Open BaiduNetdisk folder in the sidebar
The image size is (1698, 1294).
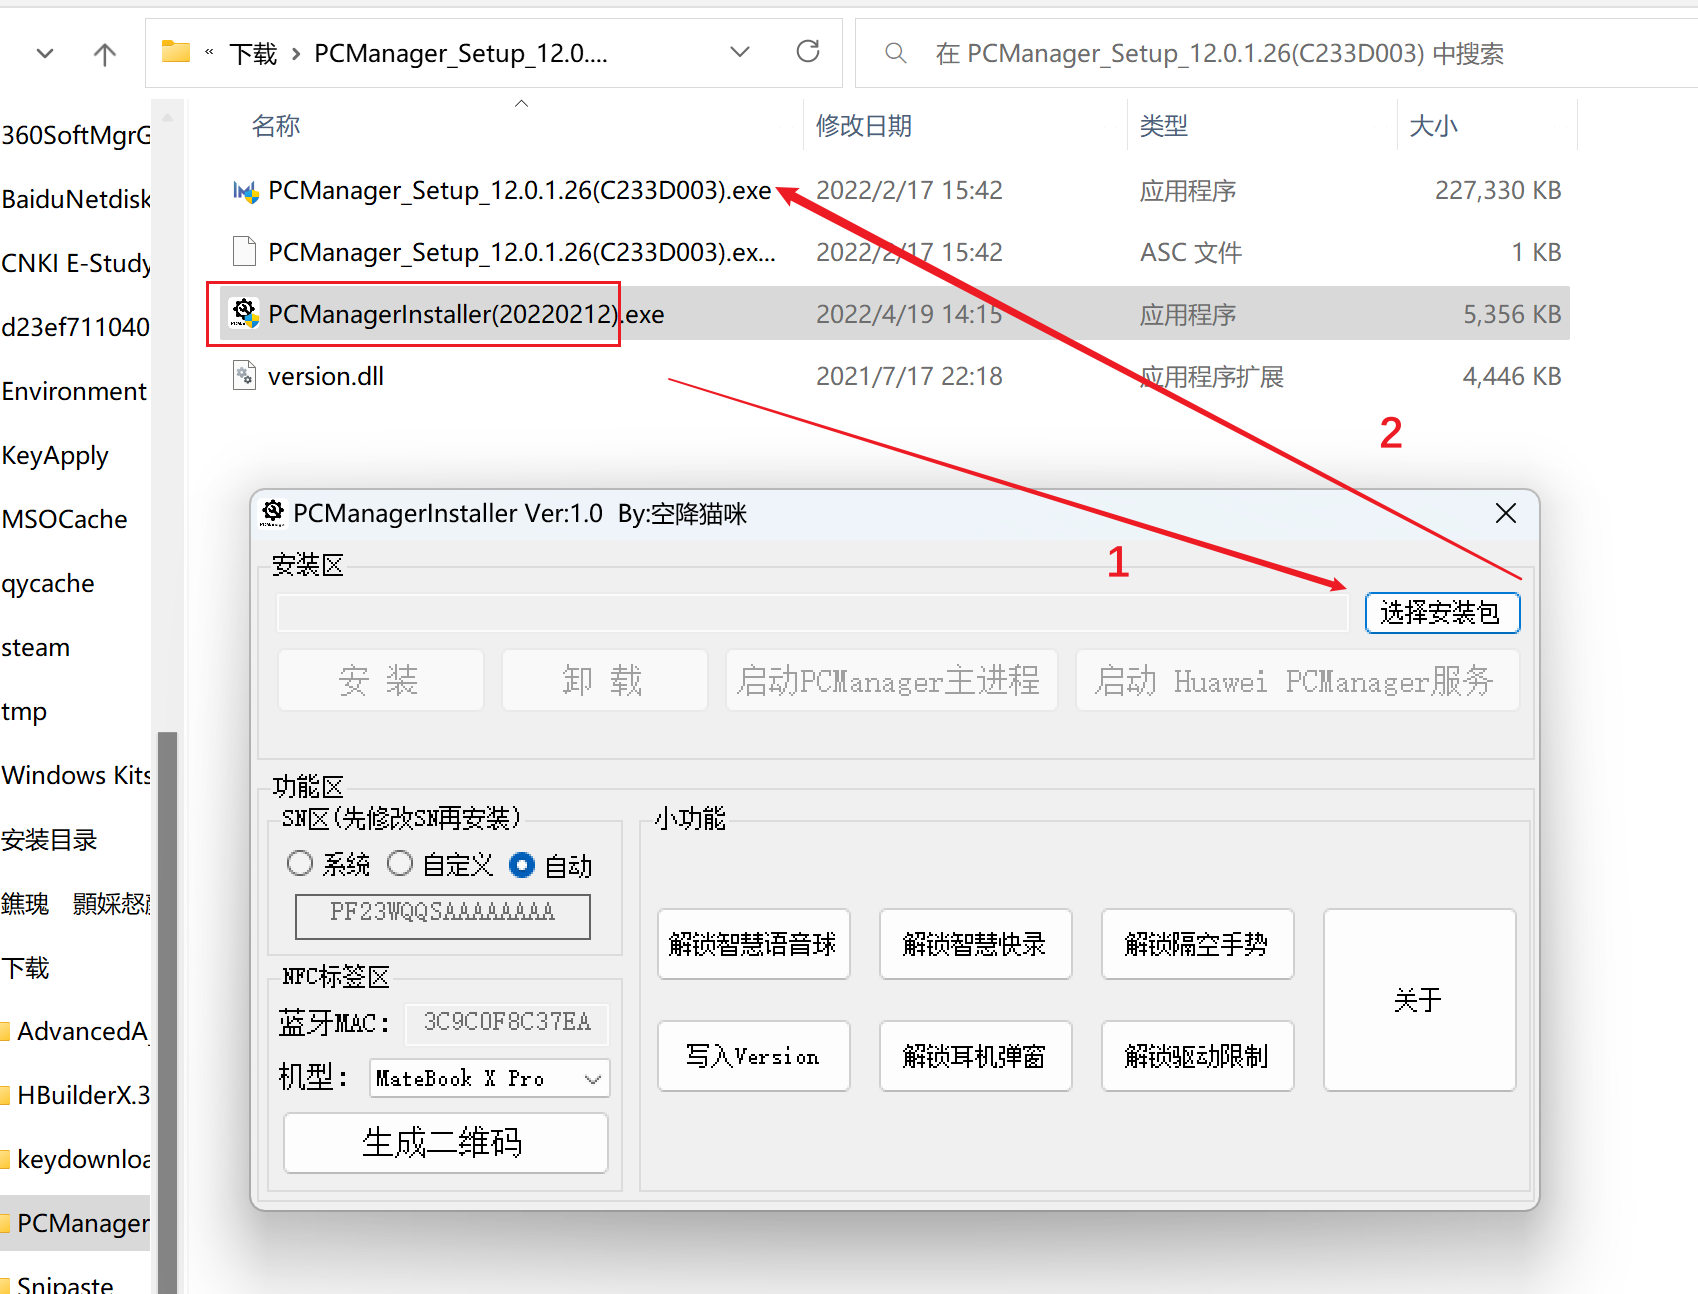click(x=76, y=199)
